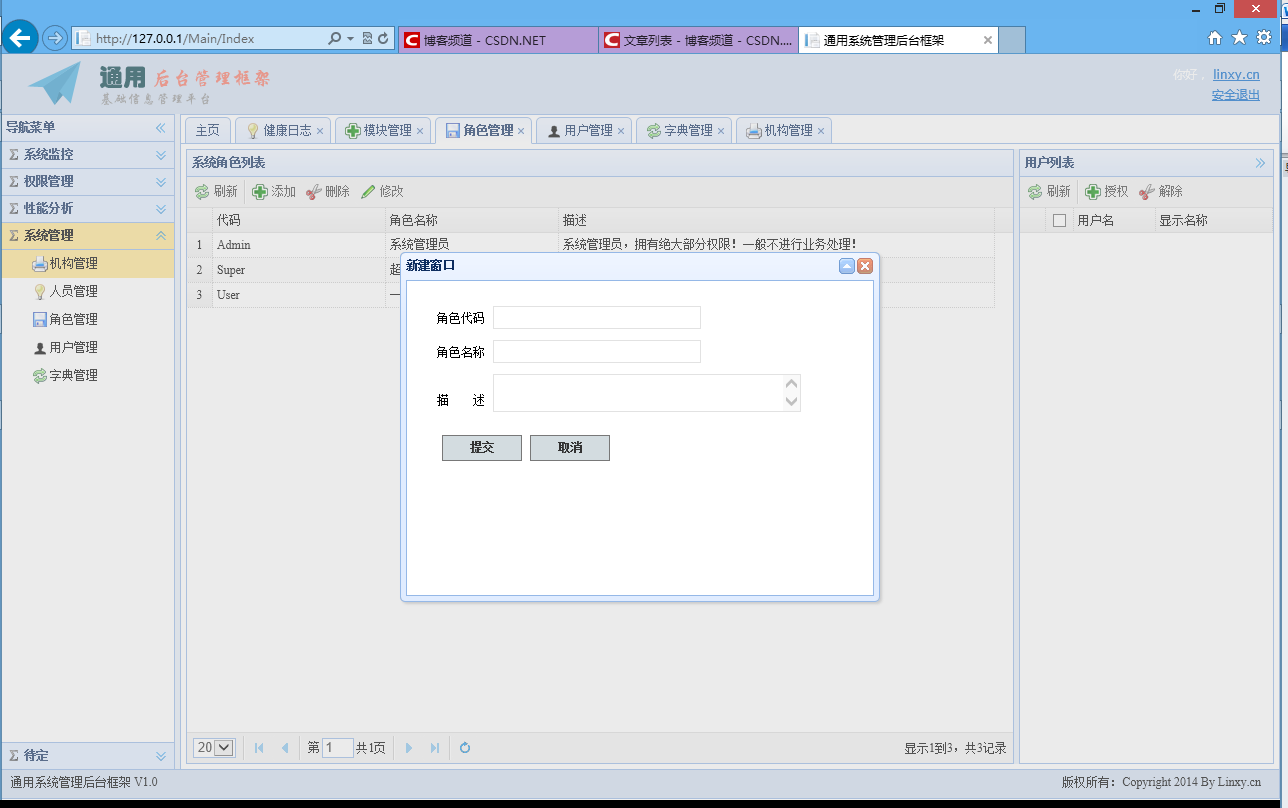Click the 角色代码 input field
This screenshot has height=808, width=1288.
click(597, 318)
